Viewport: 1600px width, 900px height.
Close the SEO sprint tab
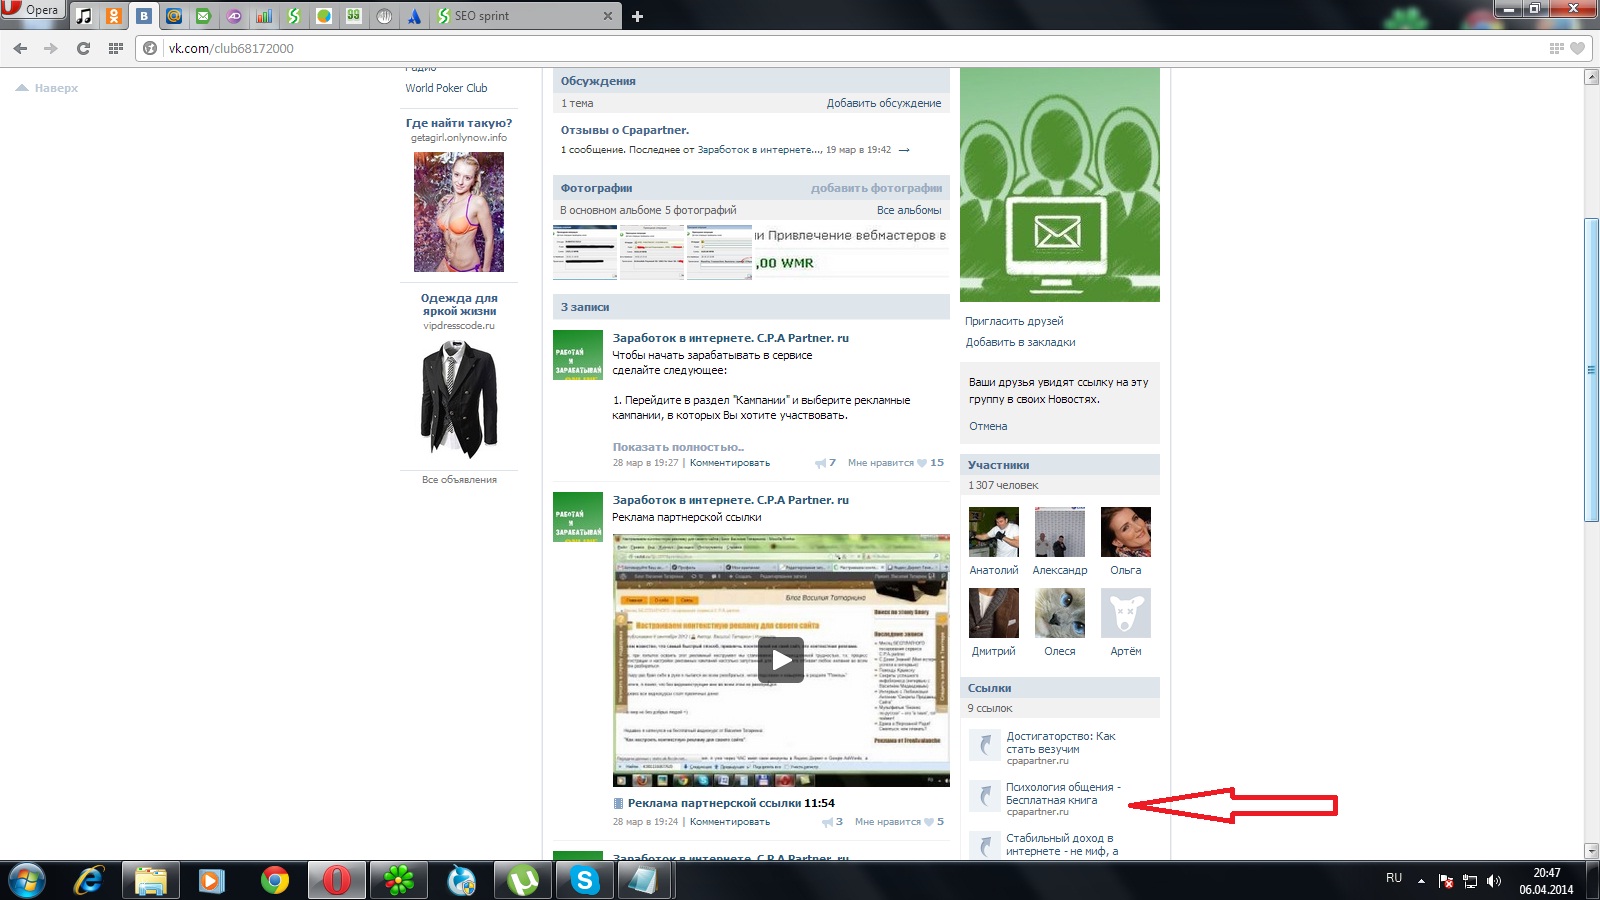point(607,16)
